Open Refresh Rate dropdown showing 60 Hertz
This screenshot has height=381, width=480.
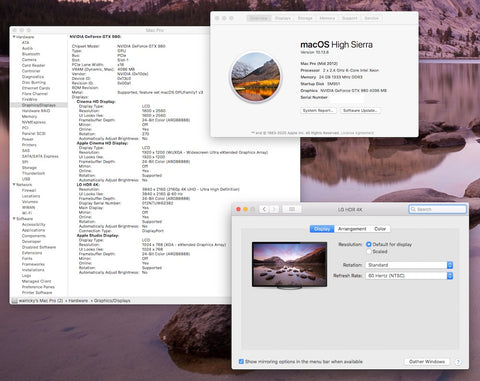409,276
